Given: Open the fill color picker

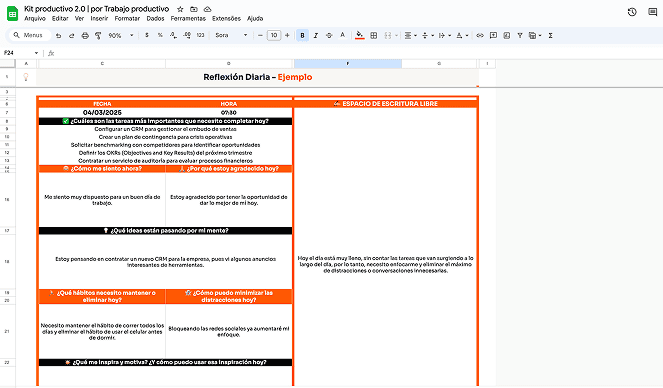Looking at the screenshot, I should (359, 36).
